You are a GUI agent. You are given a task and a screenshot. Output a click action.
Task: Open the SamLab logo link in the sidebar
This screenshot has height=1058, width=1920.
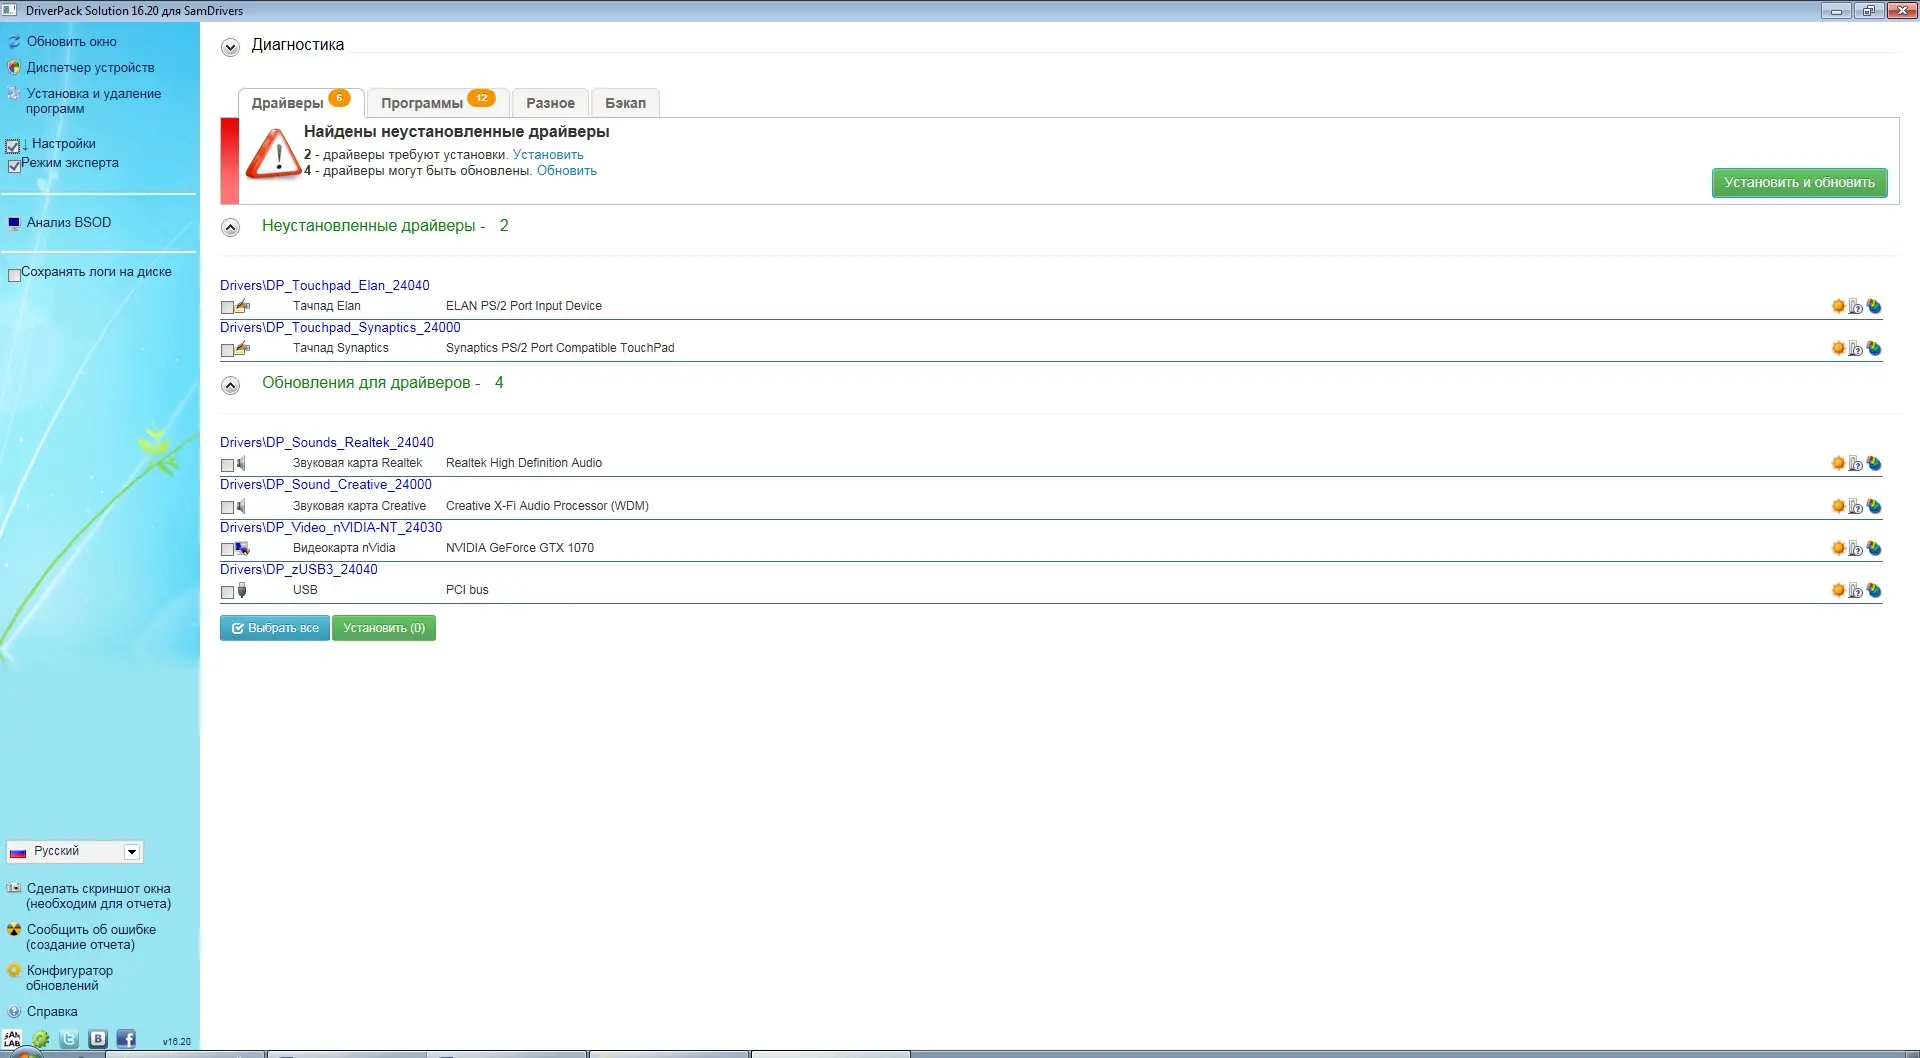click(12, 1040)
